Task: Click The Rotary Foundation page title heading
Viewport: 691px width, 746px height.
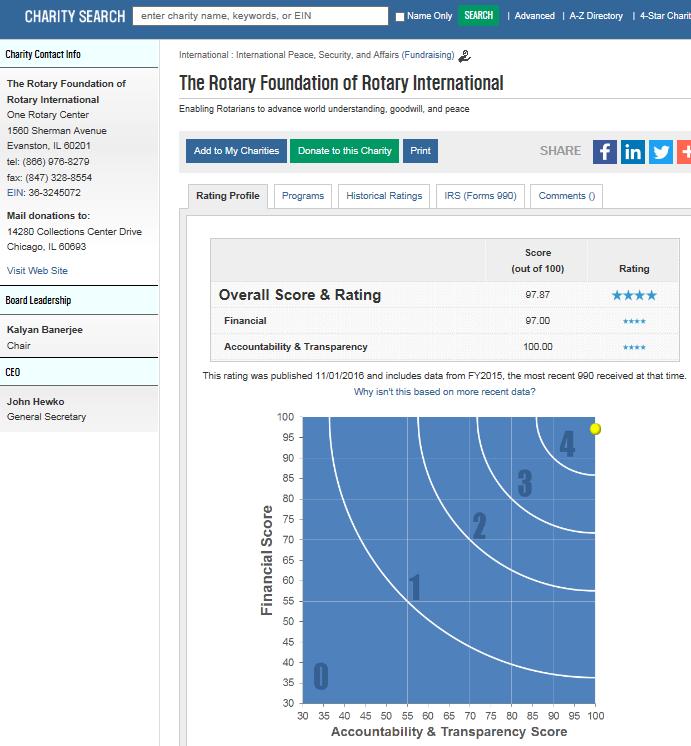Action: 341,83
